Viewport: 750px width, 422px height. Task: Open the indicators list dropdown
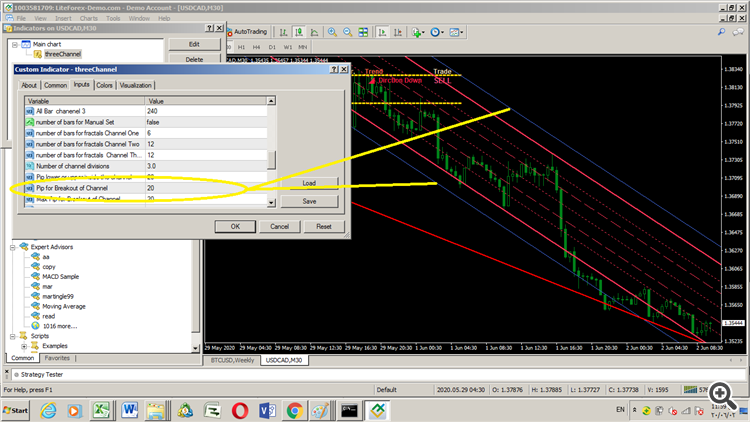[418, 32]
